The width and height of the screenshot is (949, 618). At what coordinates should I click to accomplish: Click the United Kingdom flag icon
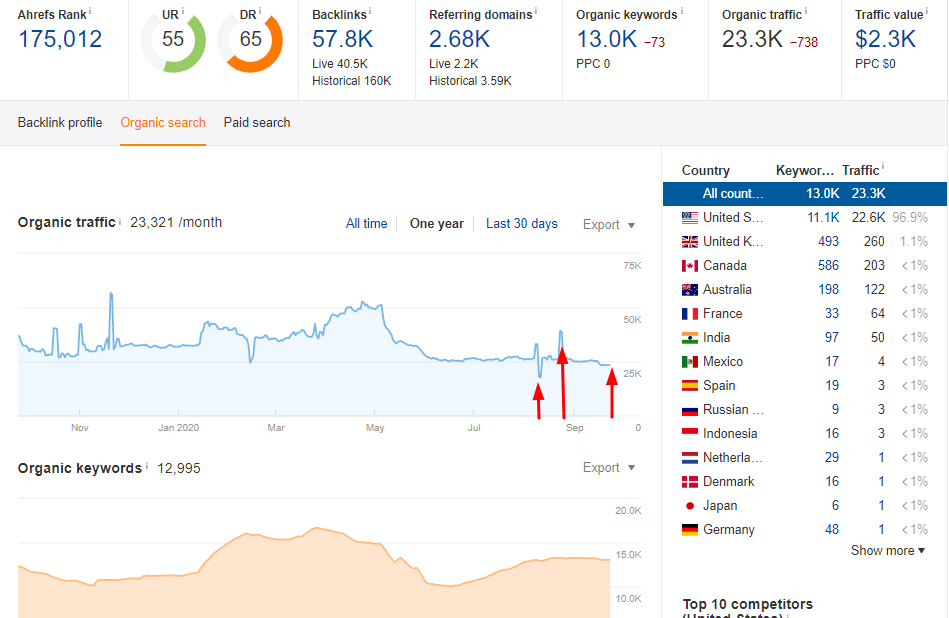[x=690, y=242]
